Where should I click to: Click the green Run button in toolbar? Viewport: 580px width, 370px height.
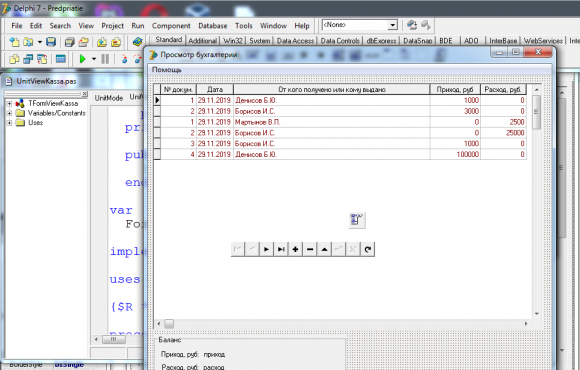point(82,58)
